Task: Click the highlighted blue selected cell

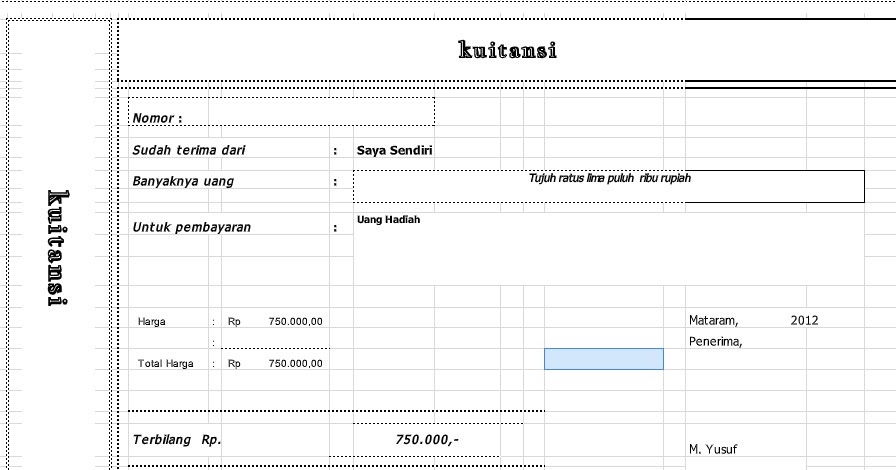Action: pyautogui.click(x=603, y=359)
